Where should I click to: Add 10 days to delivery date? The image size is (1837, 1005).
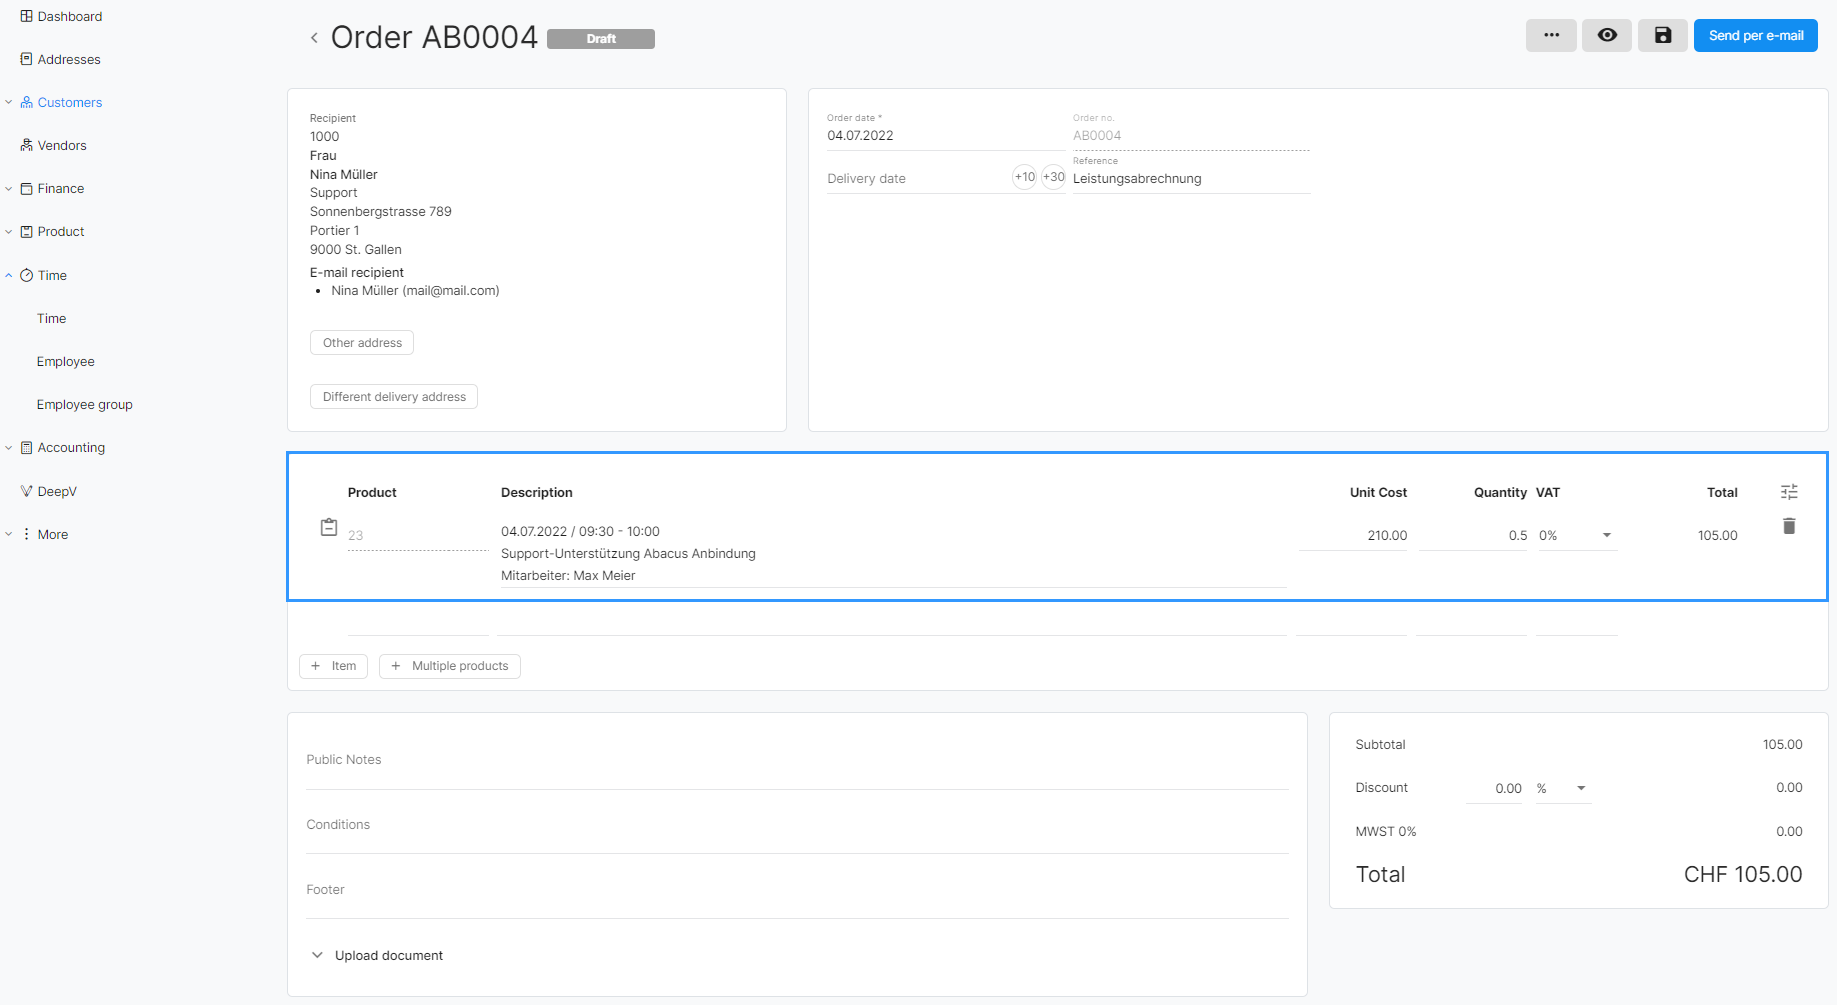click(x=1025, y=177)
